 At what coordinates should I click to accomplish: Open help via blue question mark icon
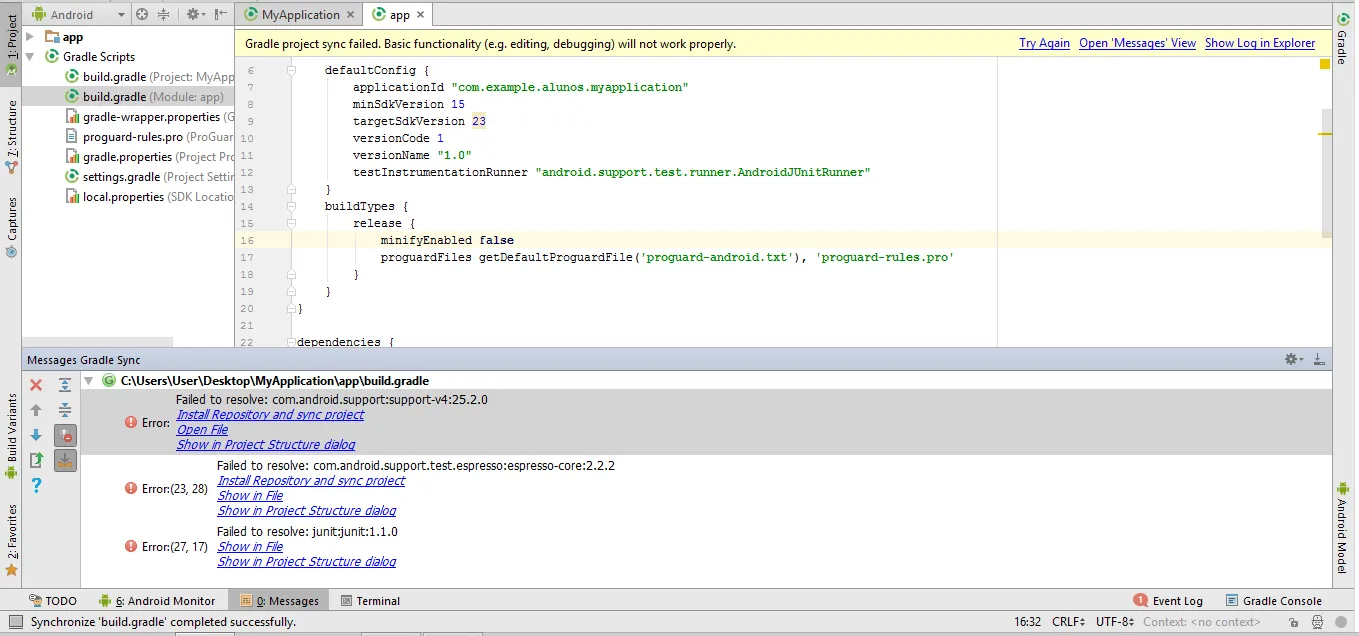[36, 485]
